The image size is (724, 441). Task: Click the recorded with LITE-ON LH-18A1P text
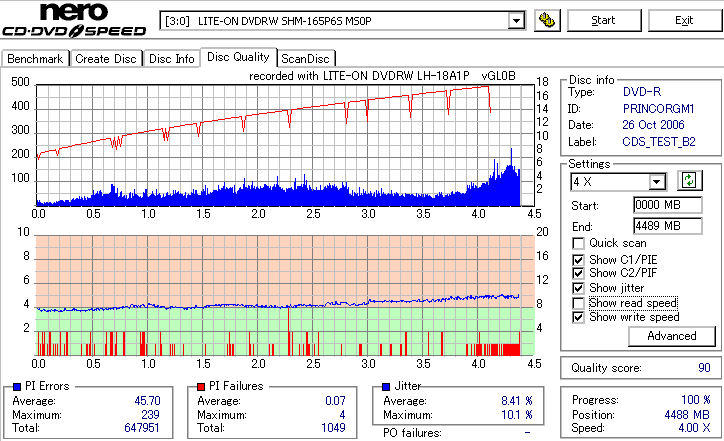(382, 76)
